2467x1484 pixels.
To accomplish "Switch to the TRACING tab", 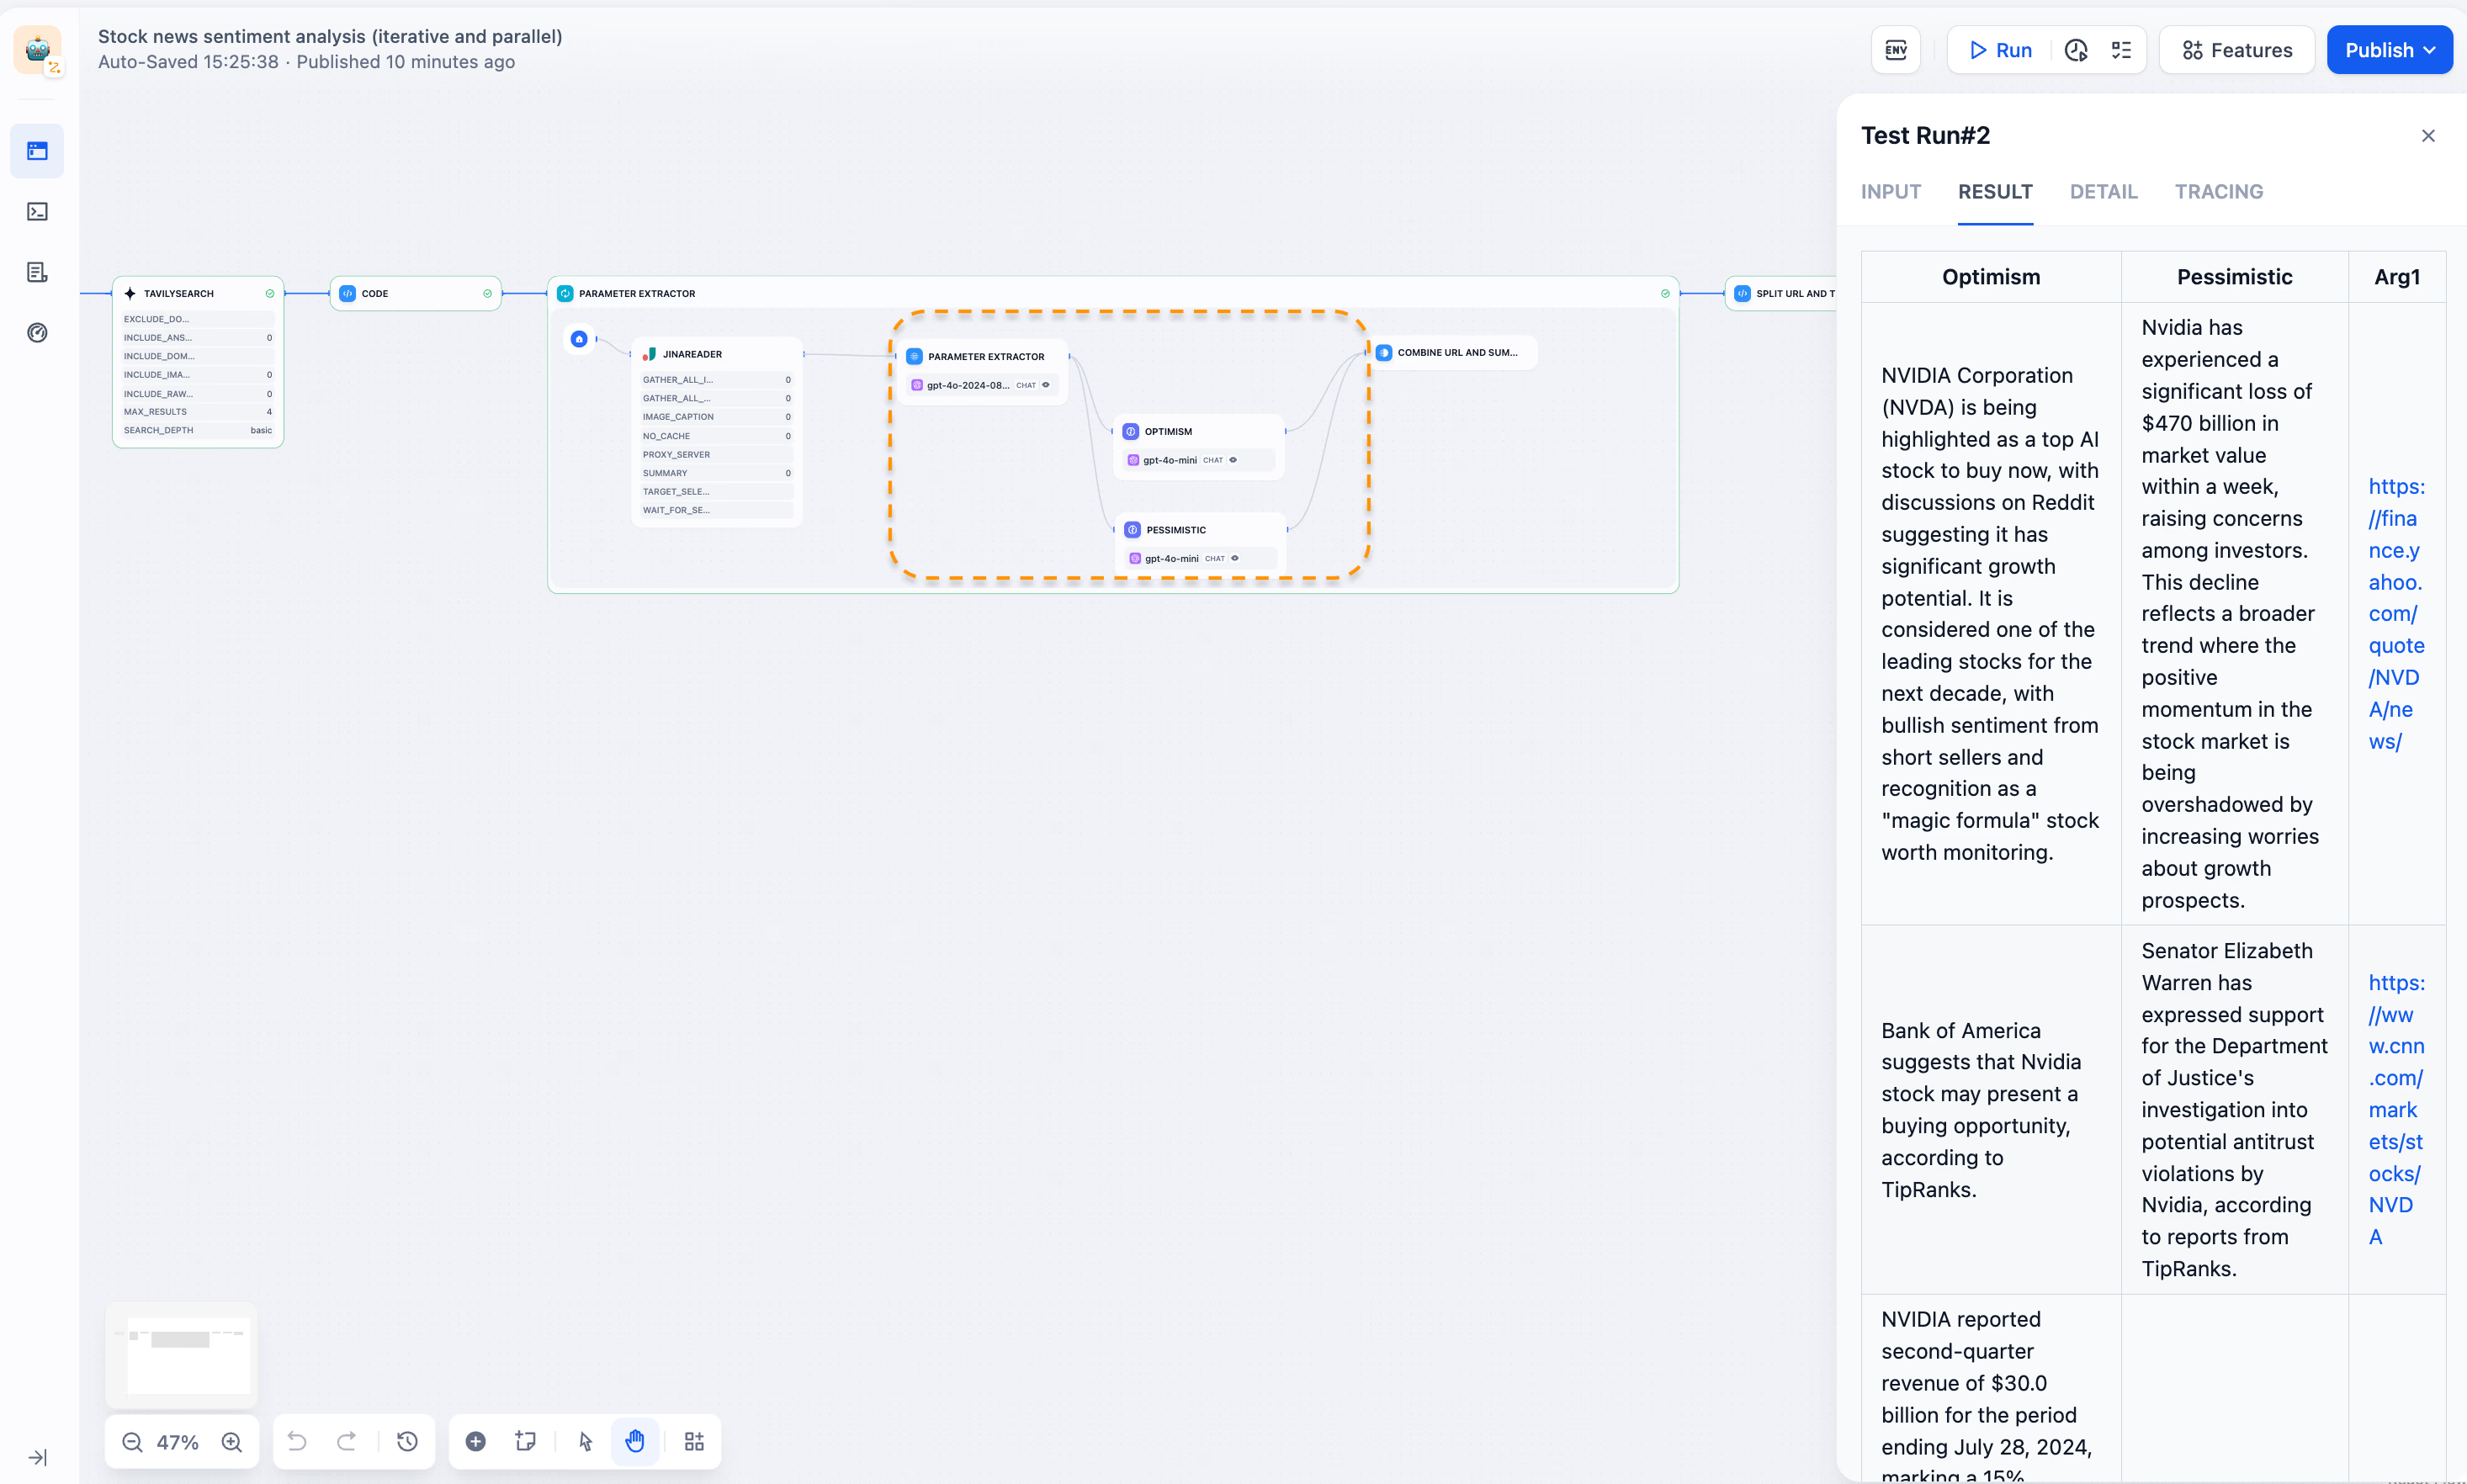I will pos(2218,192).
